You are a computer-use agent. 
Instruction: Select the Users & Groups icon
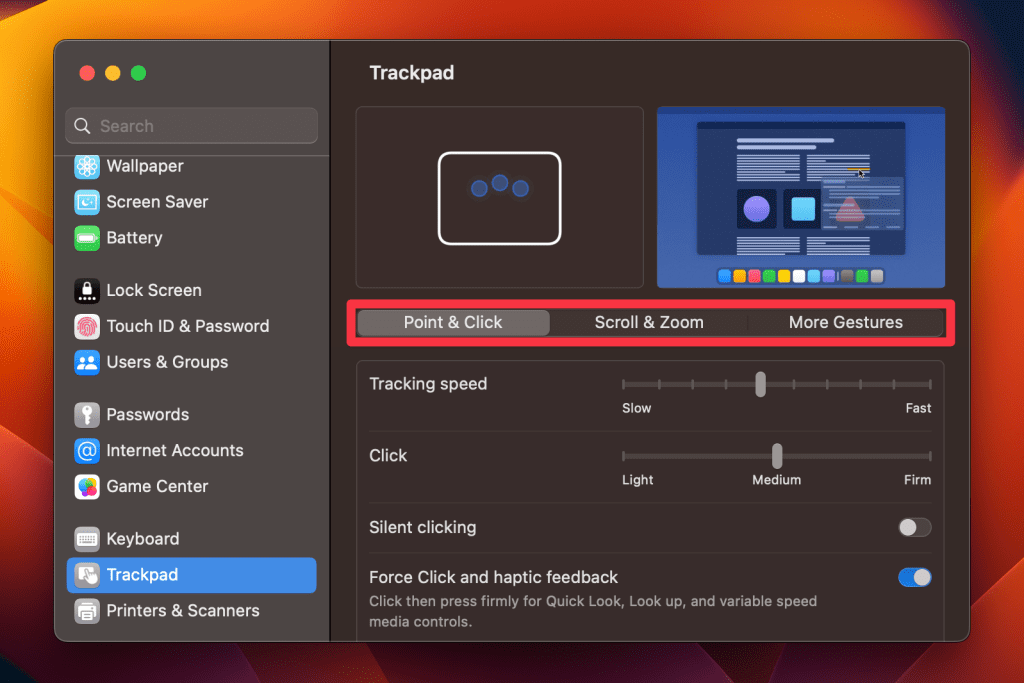click(x=87, y=362)
